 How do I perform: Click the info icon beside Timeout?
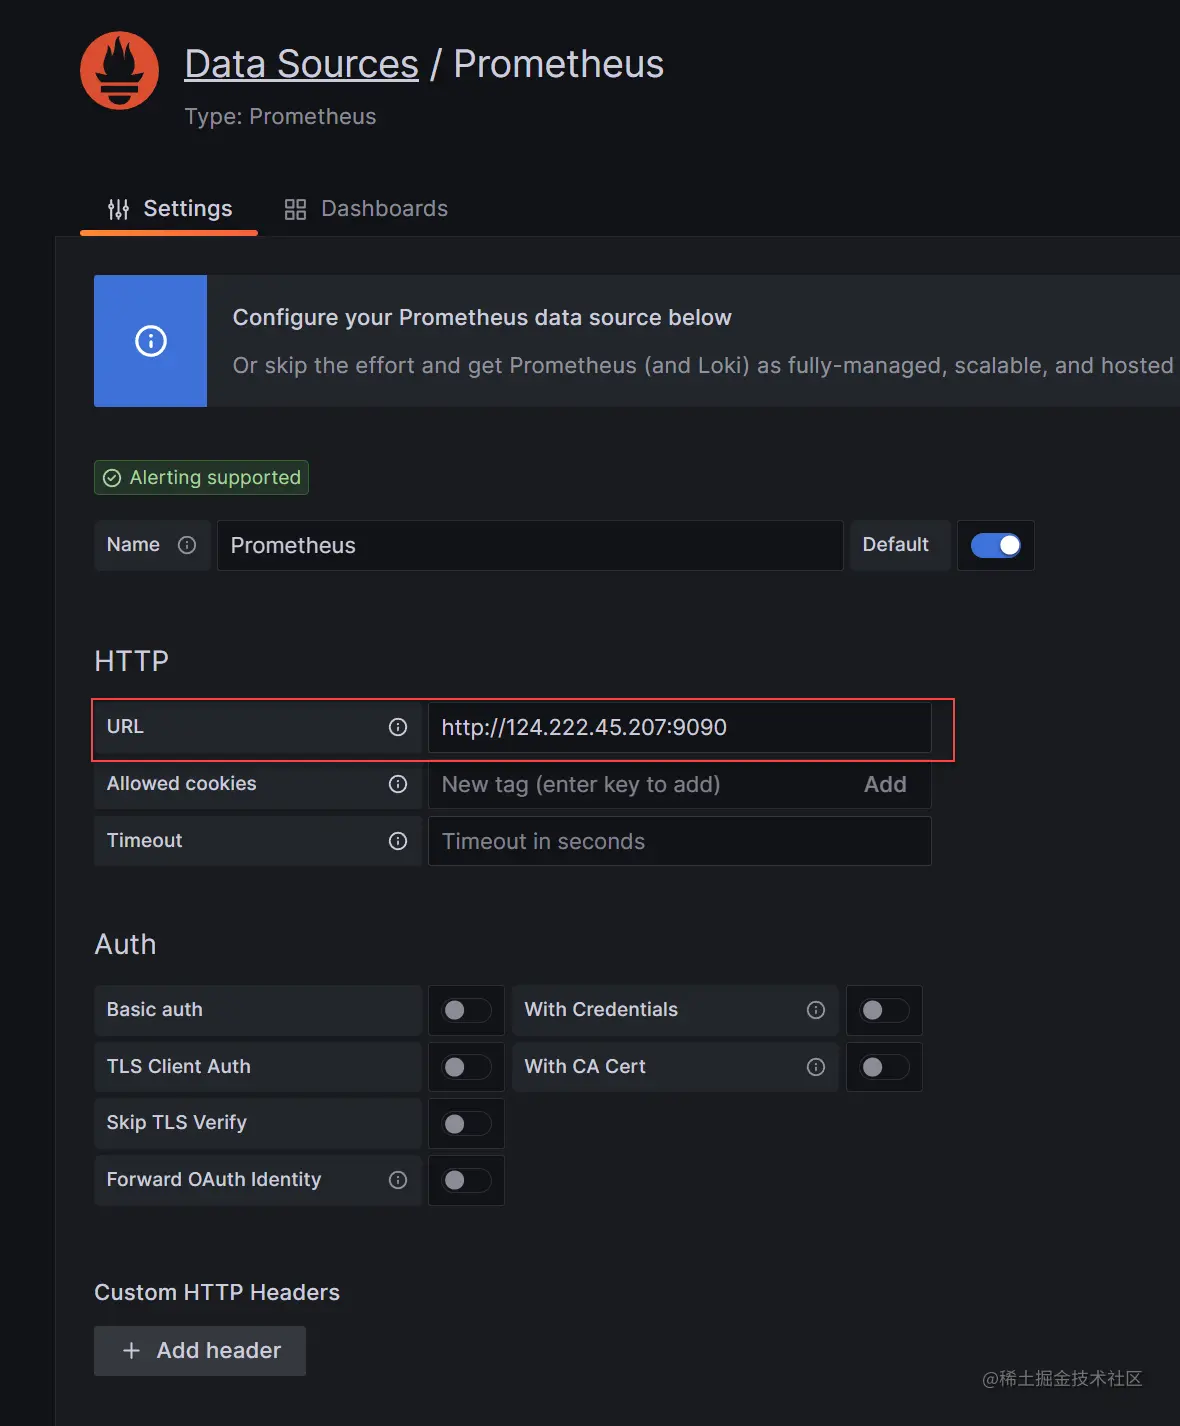pyautogui.click(x=398, y=841)
